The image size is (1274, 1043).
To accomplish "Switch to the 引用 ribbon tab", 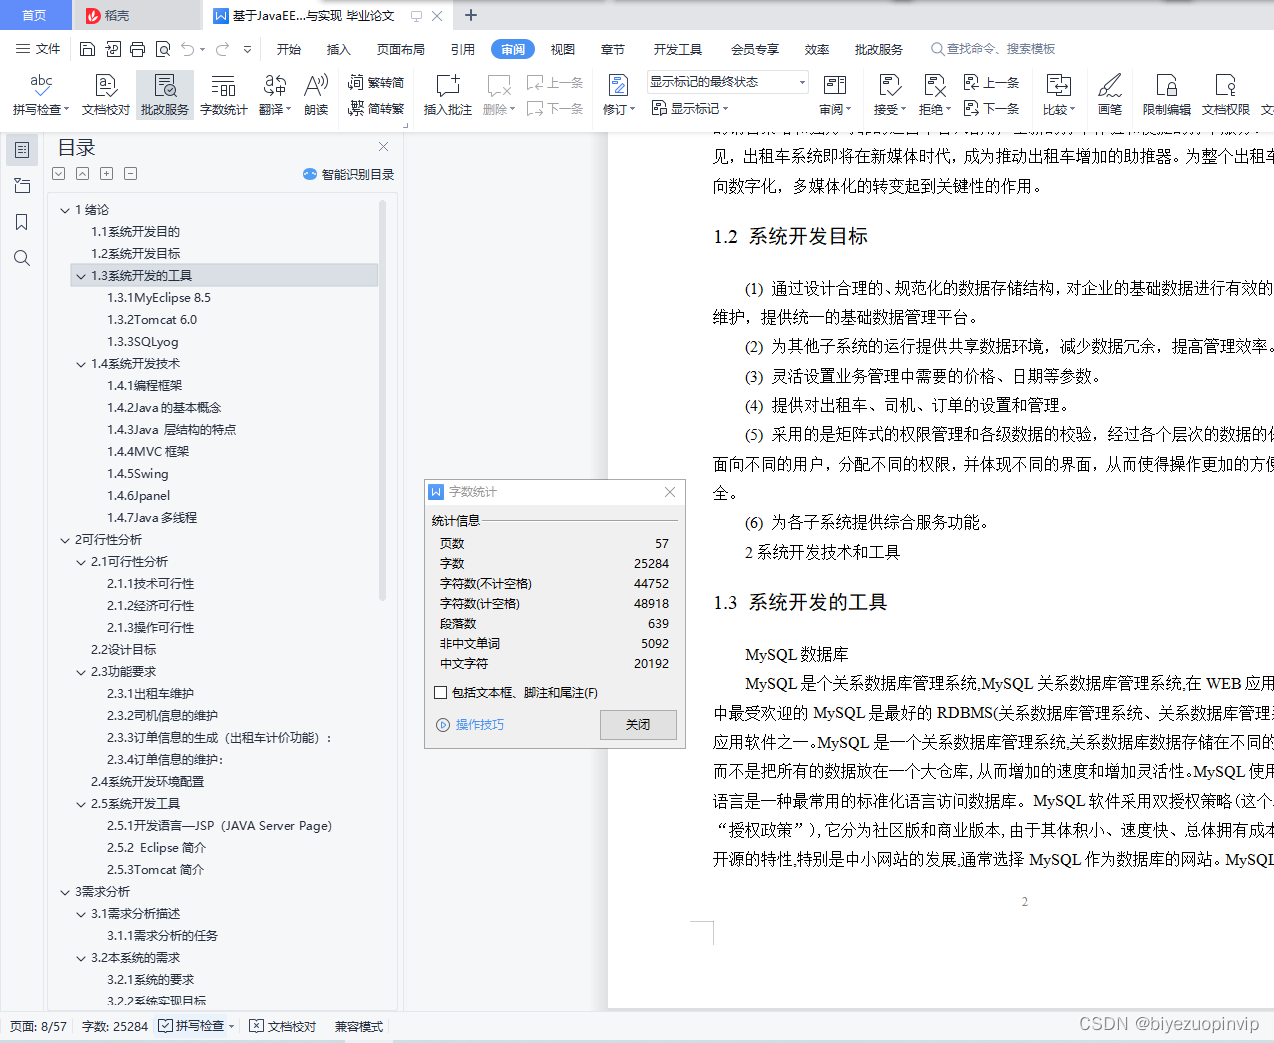I will pyautogui.click(x=463, y=49).
